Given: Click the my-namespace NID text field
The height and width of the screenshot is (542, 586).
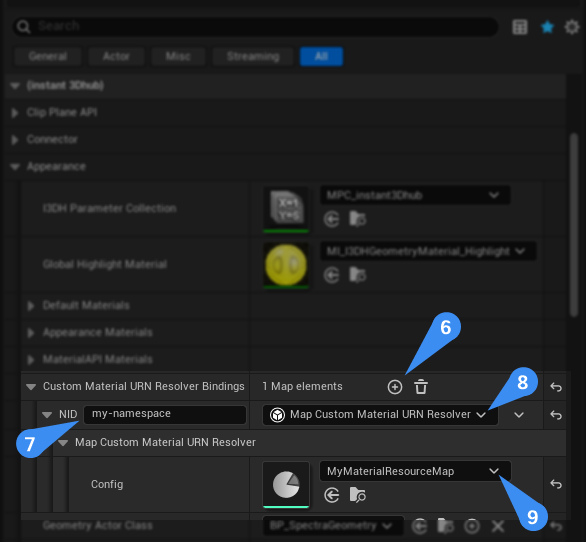Looking at the screenshot, I should (165, 415).
